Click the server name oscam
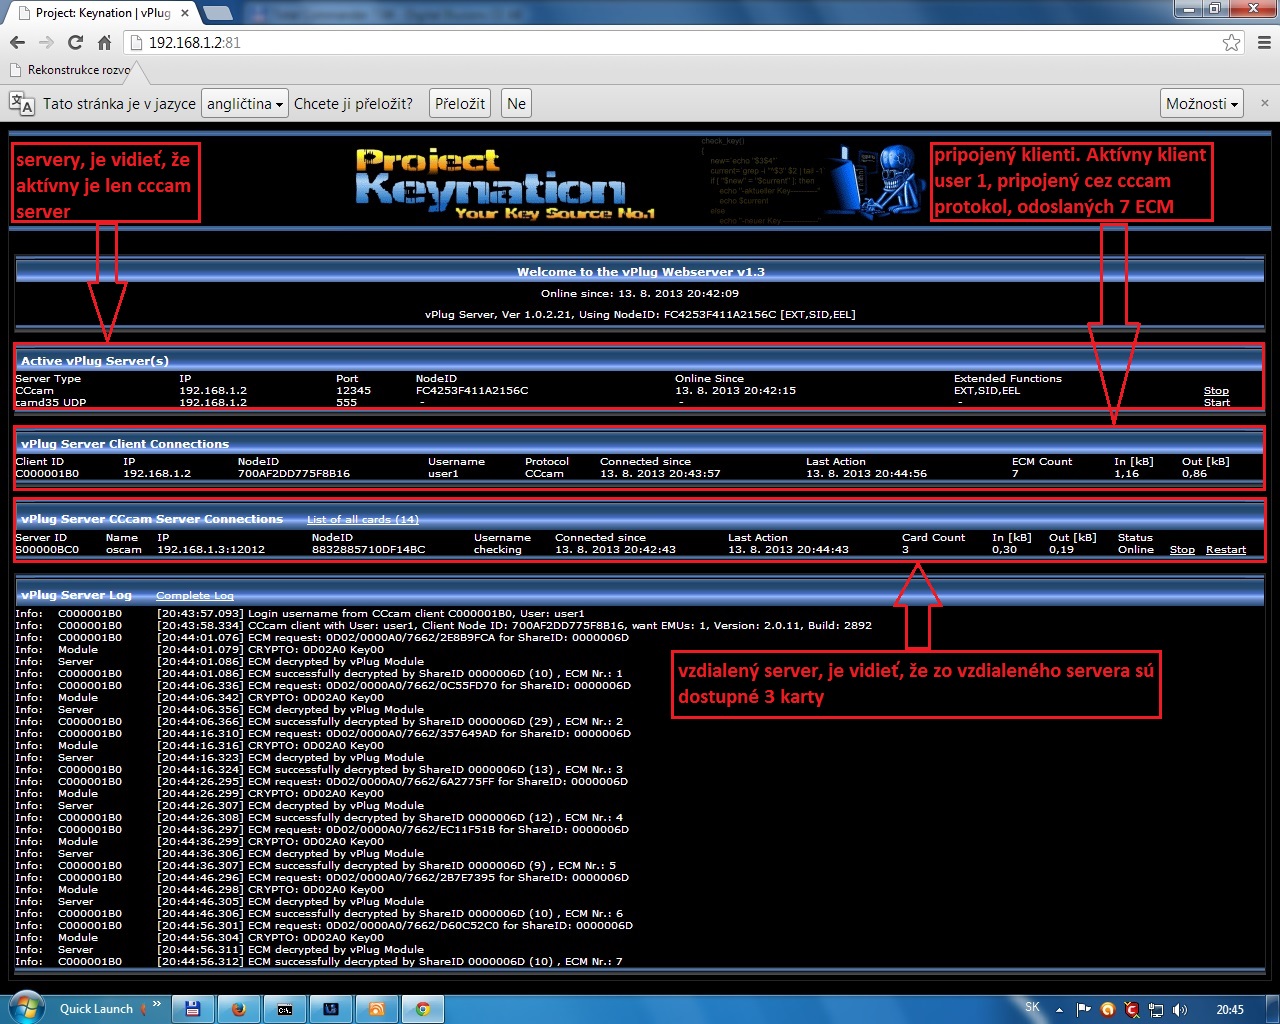This screenshot has width=1280, height=1024. click(x=124, y=550)
